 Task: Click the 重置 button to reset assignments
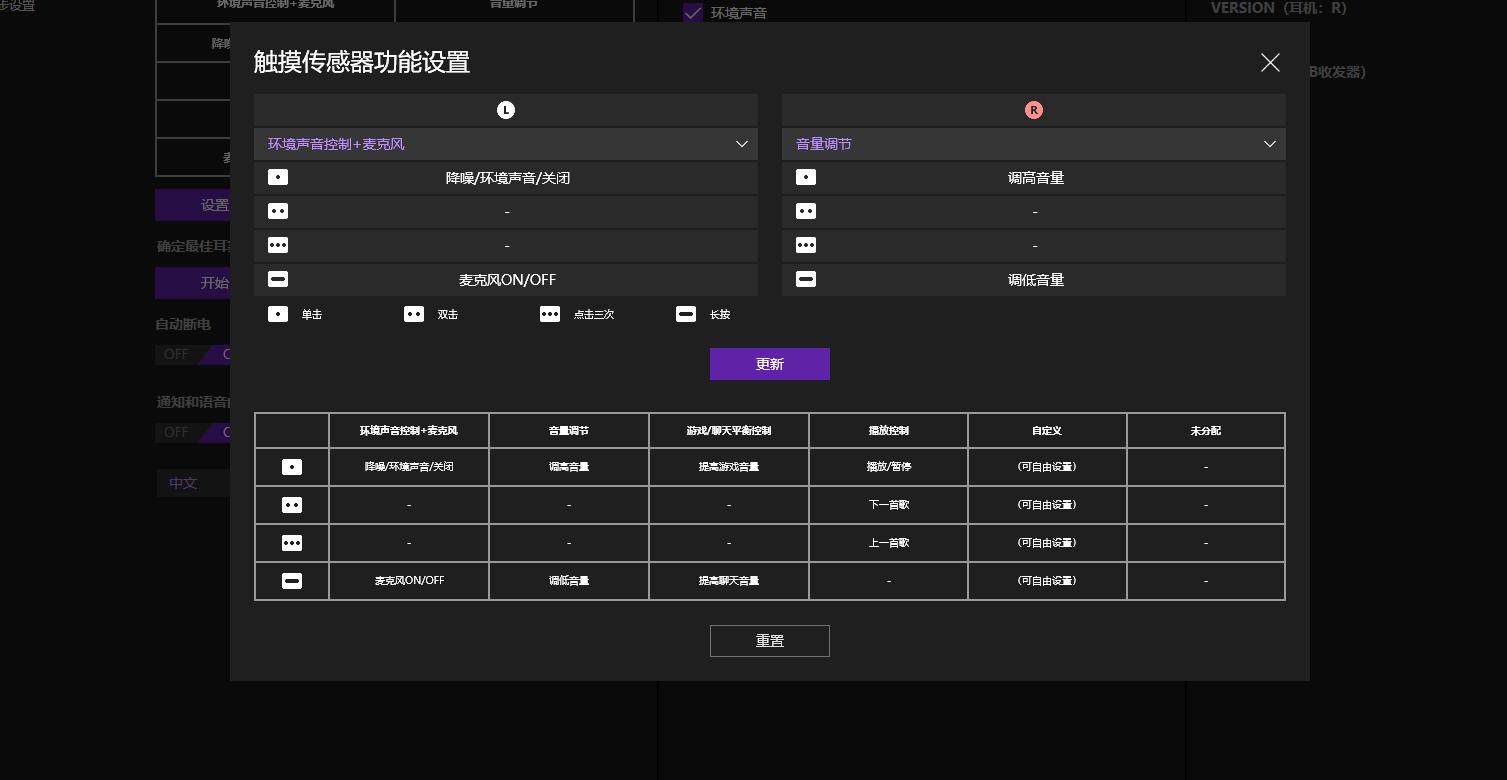pyautogui.click(x=769, y=641)
